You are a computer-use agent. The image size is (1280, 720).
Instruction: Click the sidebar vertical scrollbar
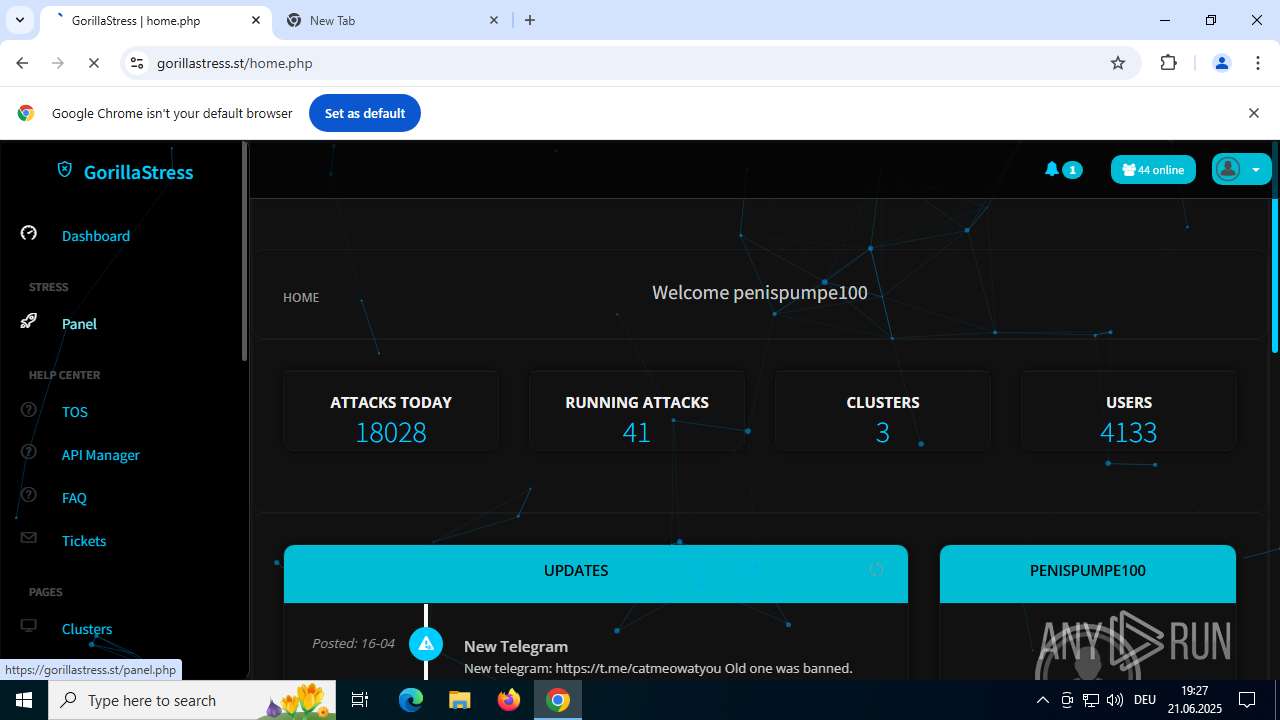click(x=244, y=252)
